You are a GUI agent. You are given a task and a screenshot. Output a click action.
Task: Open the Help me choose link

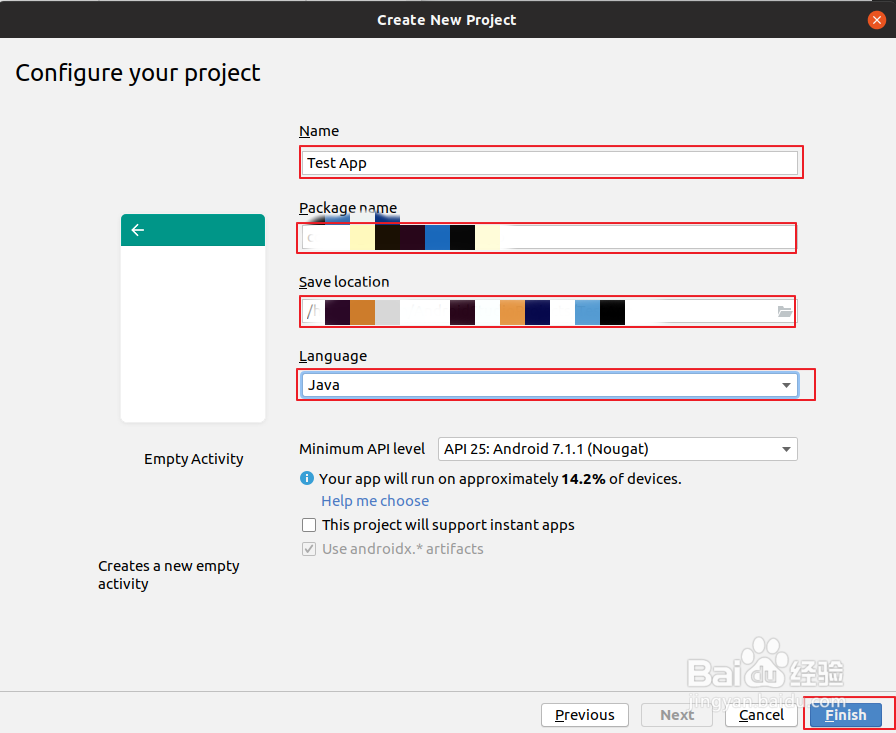pyautogui.click(x=375, y=501)
